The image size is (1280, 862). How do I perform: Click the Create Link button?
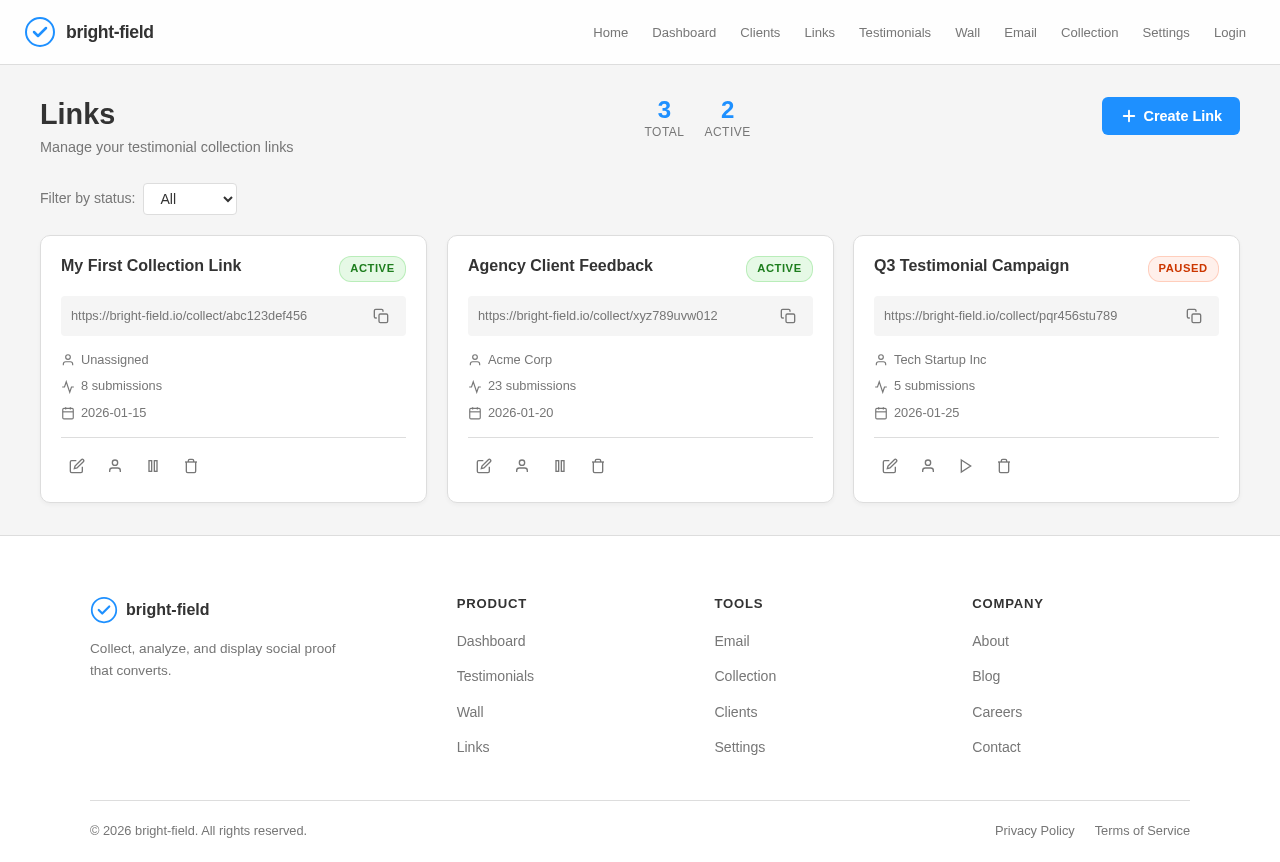[1171, 116]
